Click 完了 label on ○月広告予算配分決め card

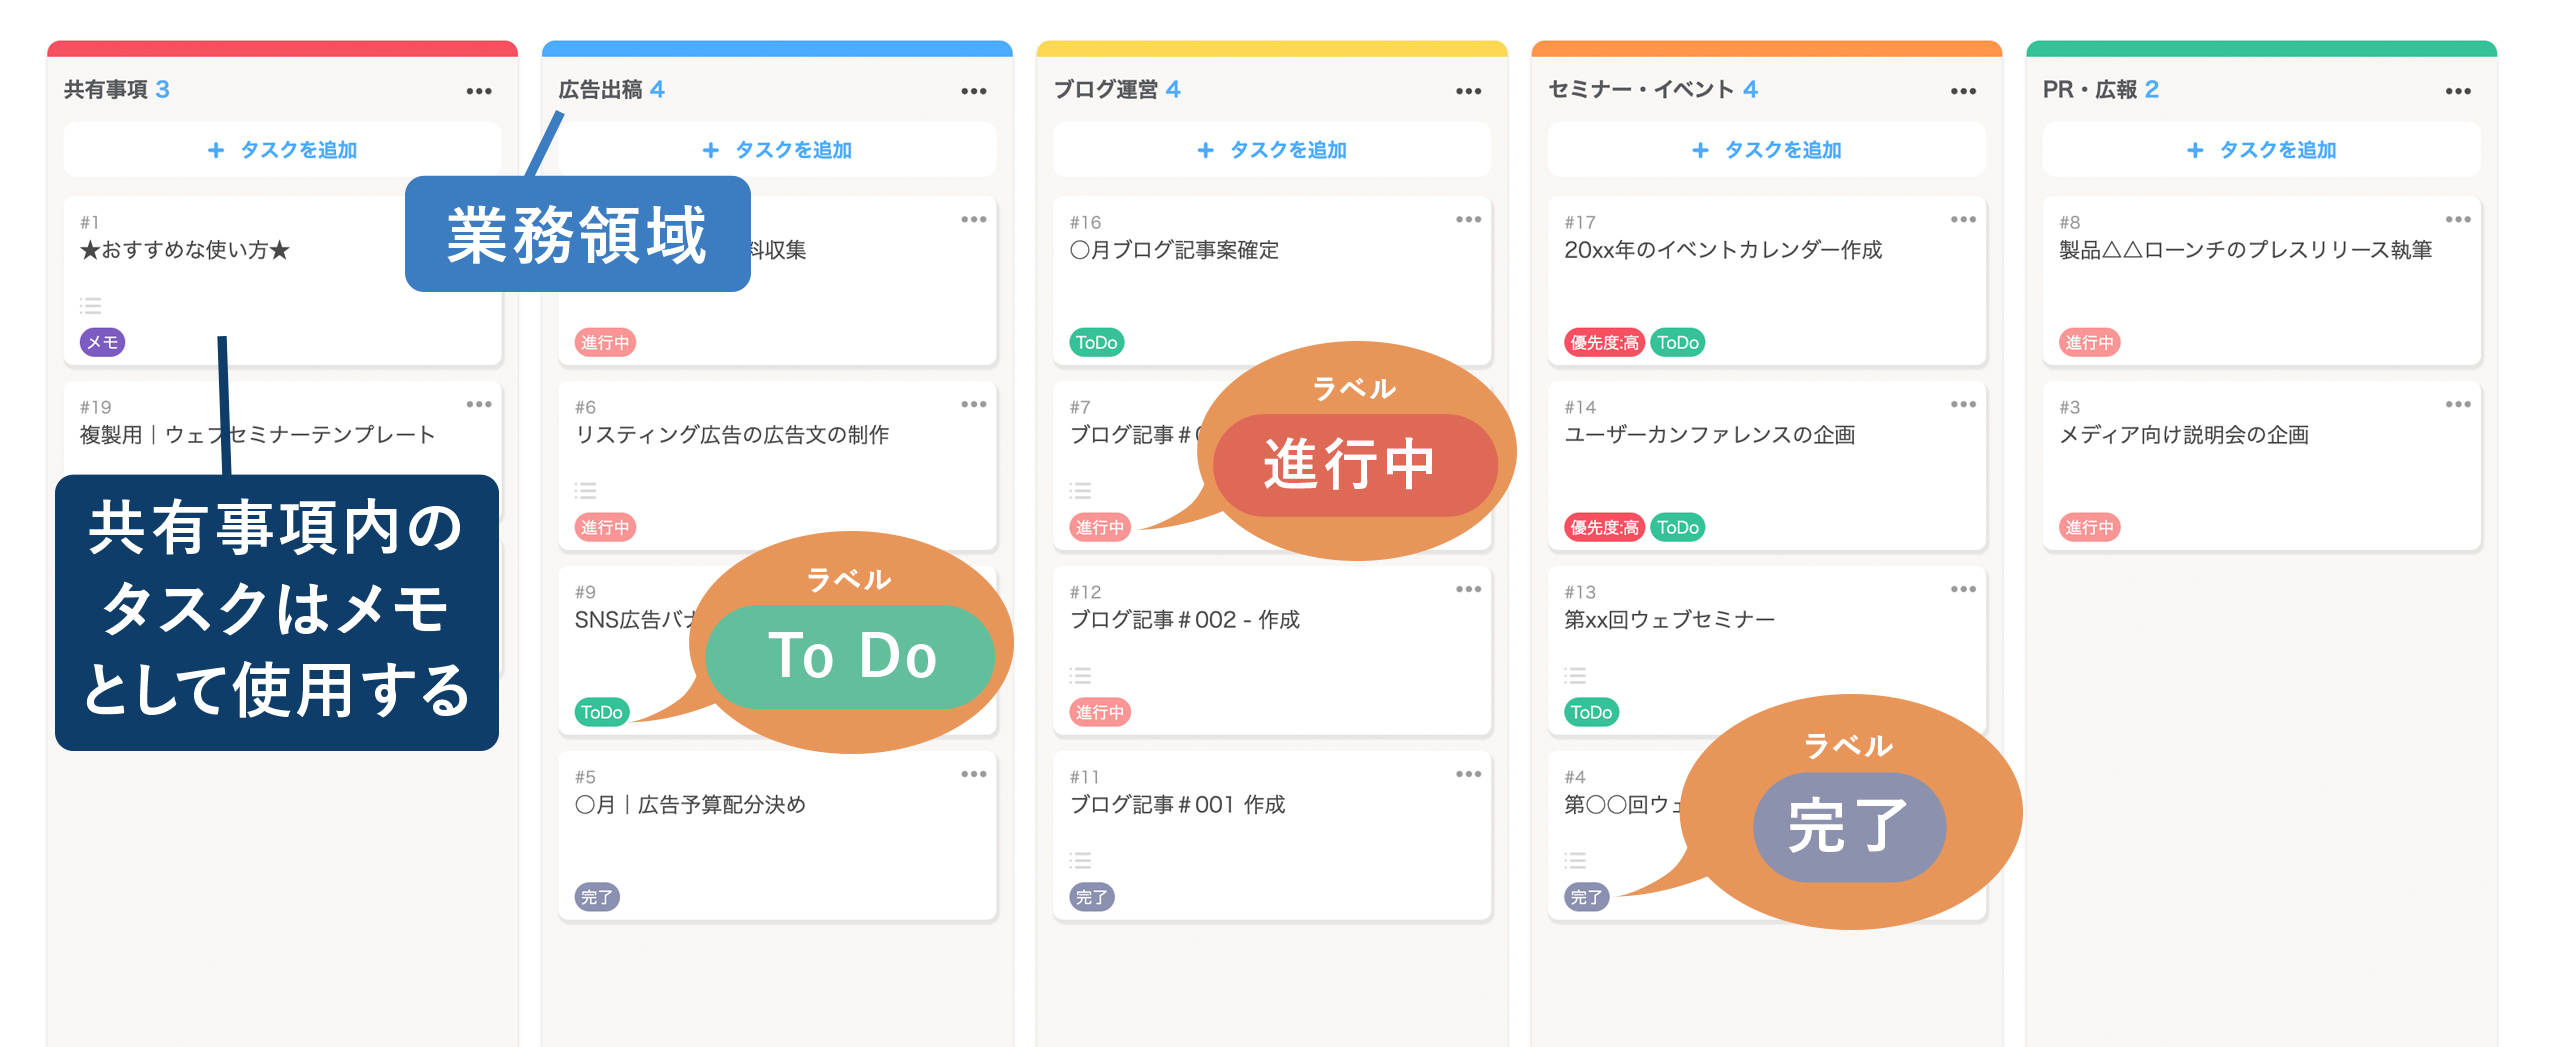click(597, 898)
